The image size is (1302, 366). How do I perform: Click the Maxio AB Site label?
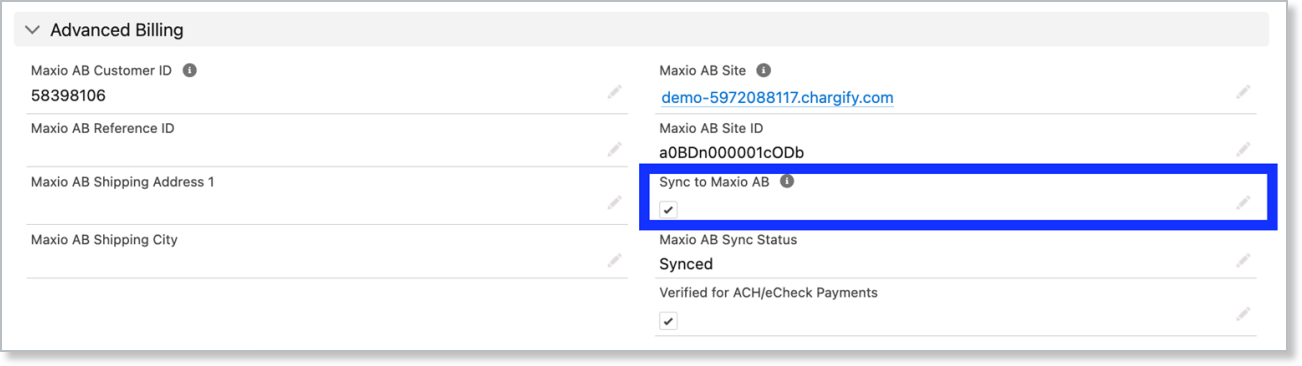point(703,71)
